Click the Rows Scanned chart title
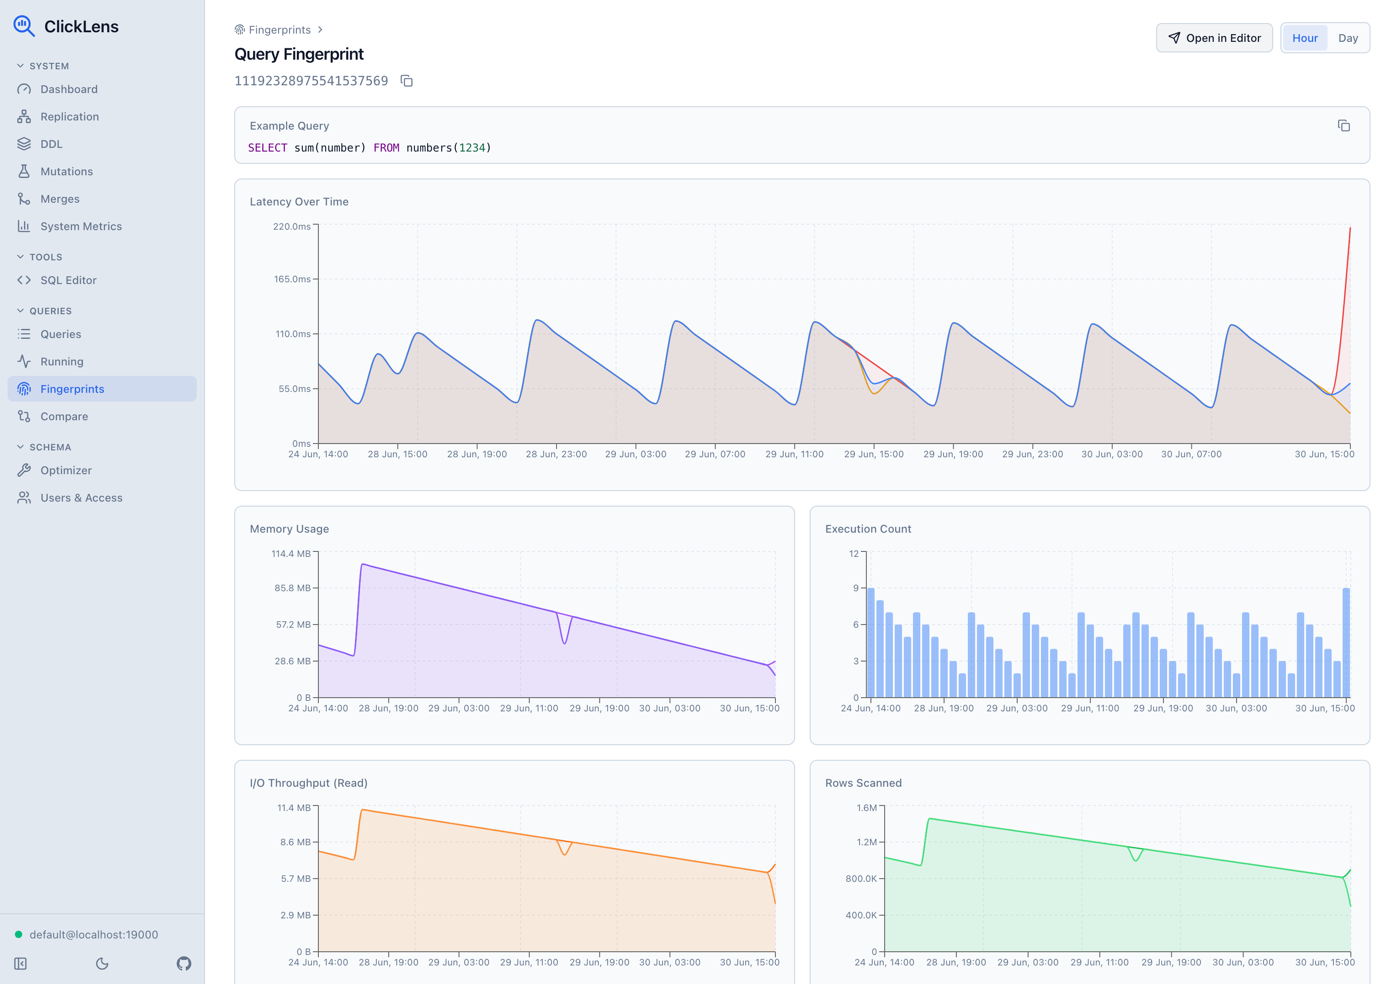Viewport: 1400px width, 984px height. click(863, 783)
